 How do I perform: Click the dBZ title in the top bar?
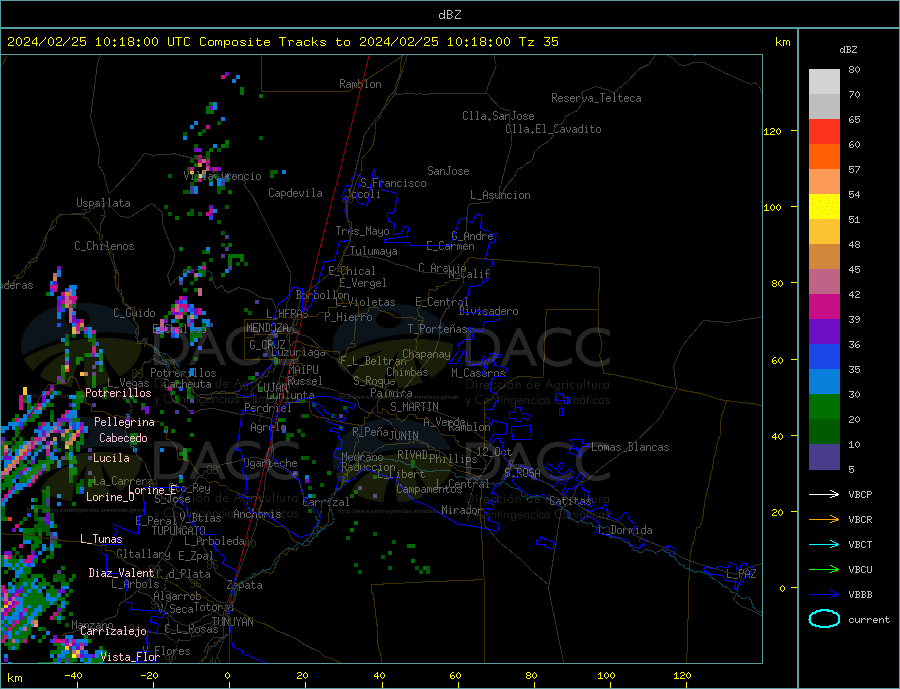449,15
